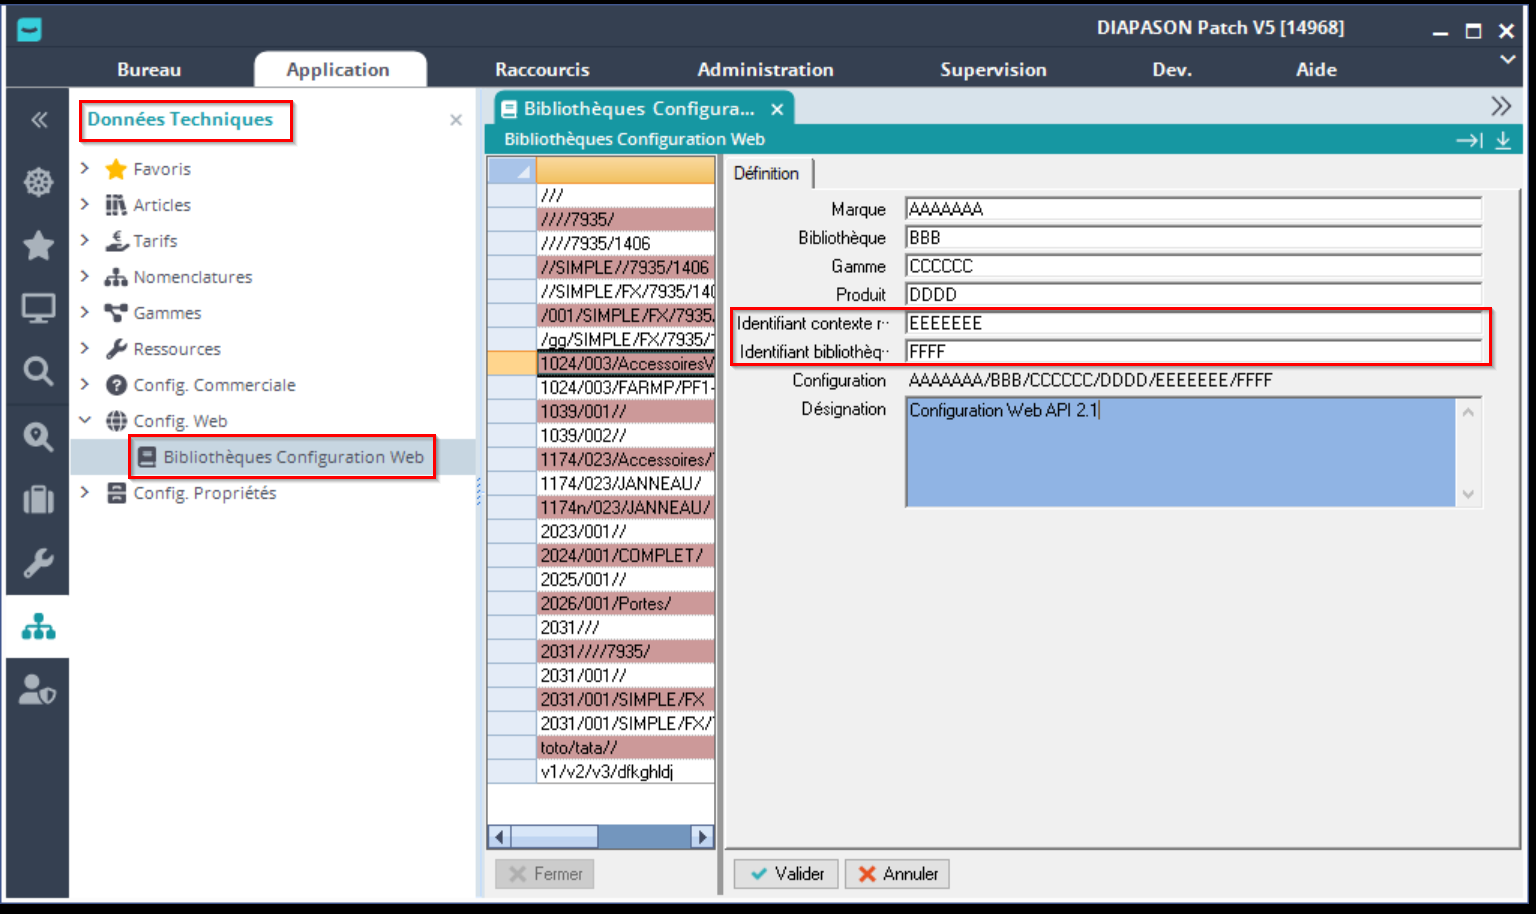Switch to the Supervision menu tab
This screenshot has height=914, width=1536.
(993, 70)
